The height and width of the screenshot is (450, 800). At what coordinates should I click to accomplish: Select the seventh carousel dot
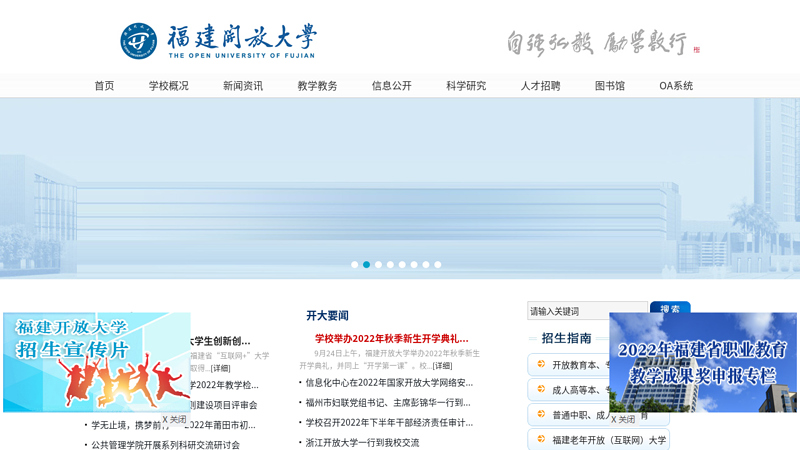coord(426,264)
